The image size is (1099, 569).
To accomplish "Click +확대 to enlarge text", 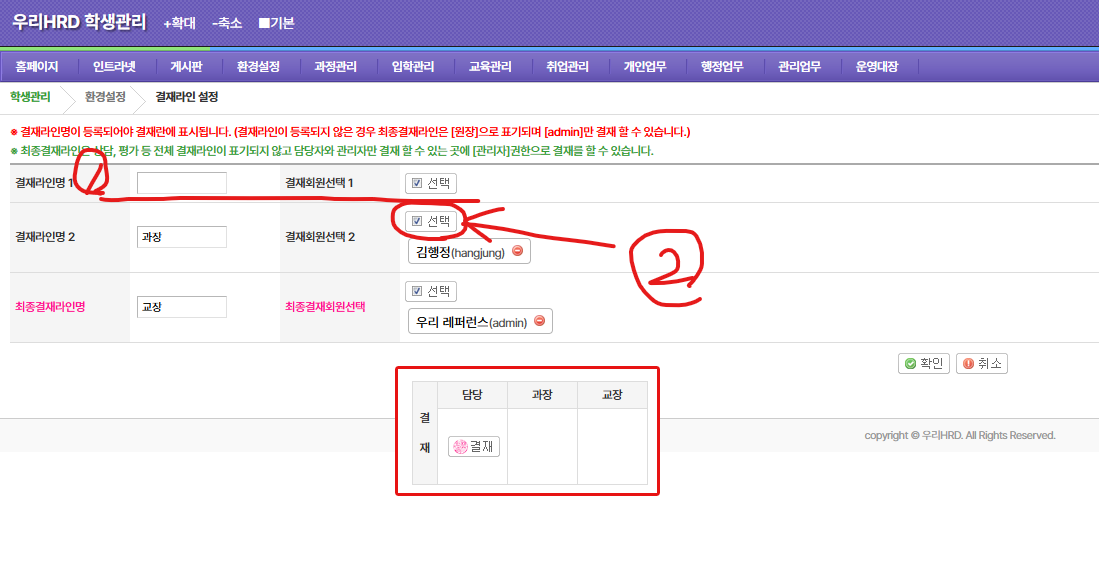I will (x=180, y=23).
